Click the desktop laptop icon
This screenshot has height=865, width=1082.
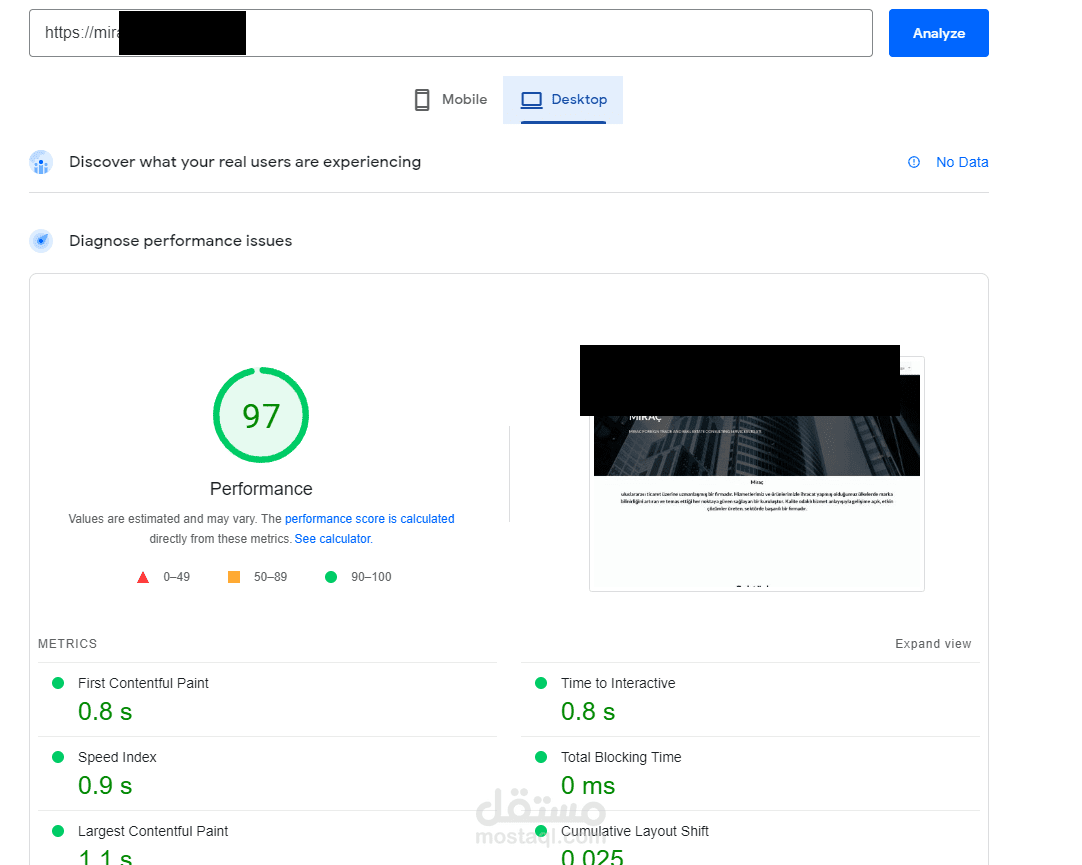point(531,100)
